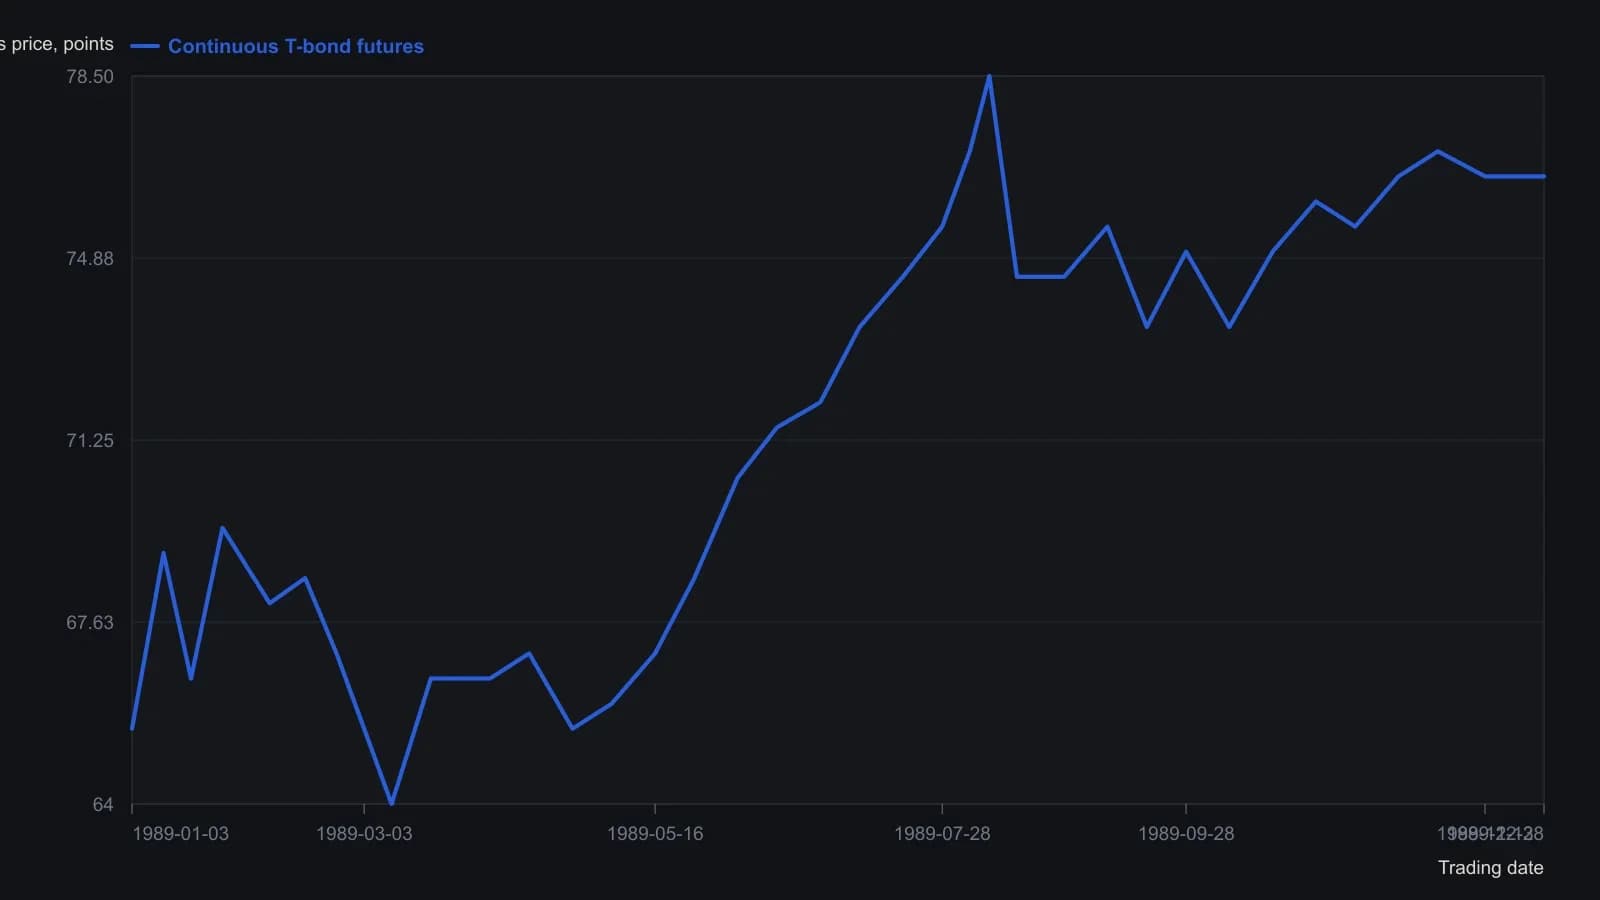Click the Trading date axis title

point(1490,868)
